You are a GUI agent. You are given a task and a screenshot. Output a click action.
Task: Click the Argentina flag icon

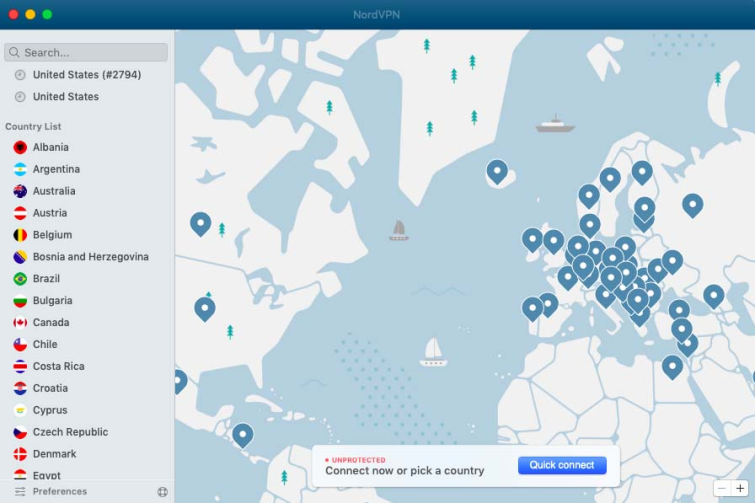pos(20,169)
